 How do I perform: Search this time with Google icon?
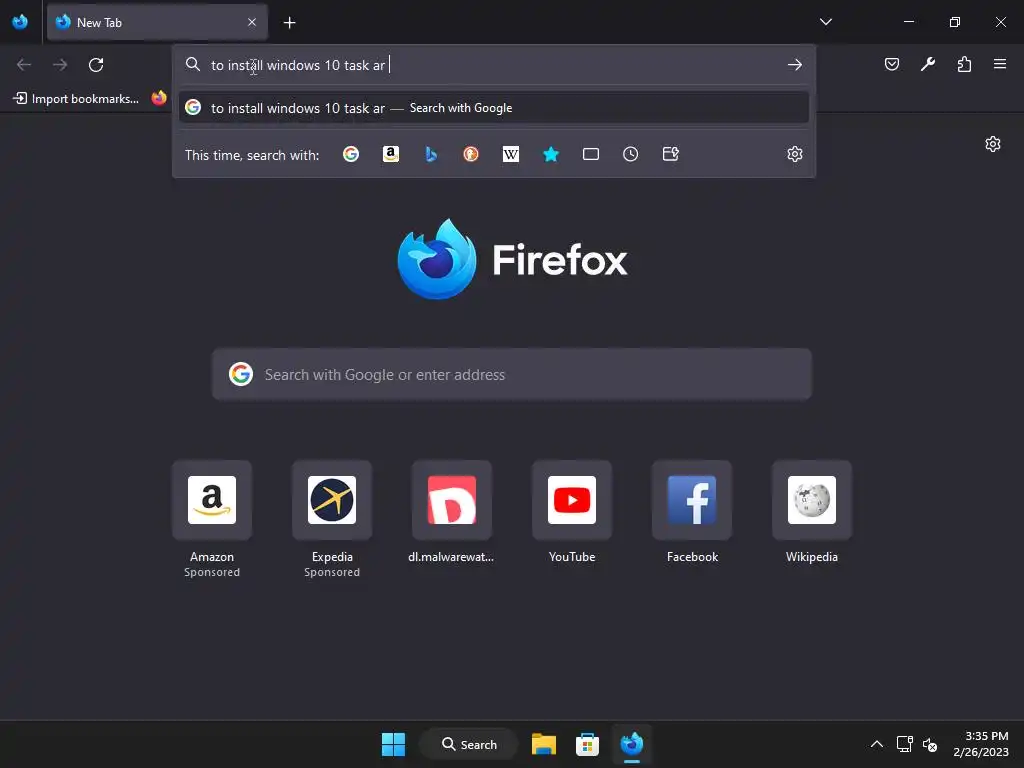click(x=351, y=154)
